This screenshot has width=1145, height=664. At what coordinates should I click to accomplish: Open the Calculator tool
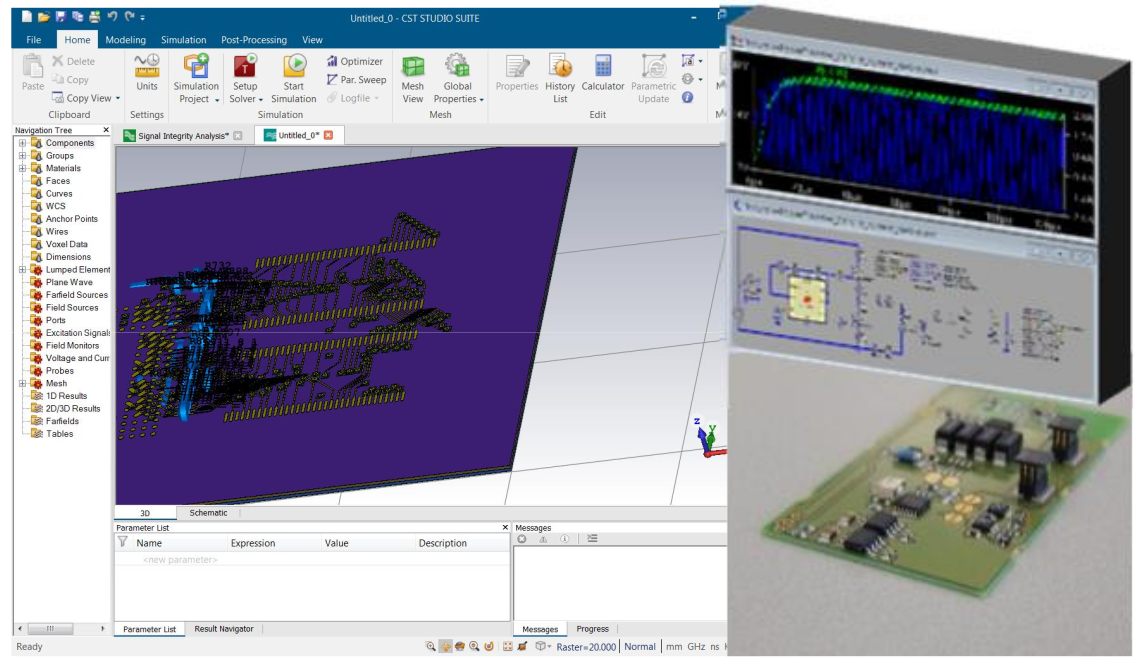click(602, 72)
